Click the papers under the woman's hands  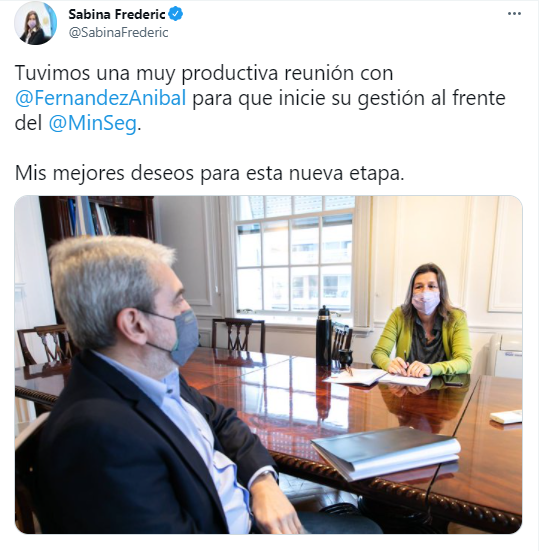pyautogui.click(x=378, y=378)
